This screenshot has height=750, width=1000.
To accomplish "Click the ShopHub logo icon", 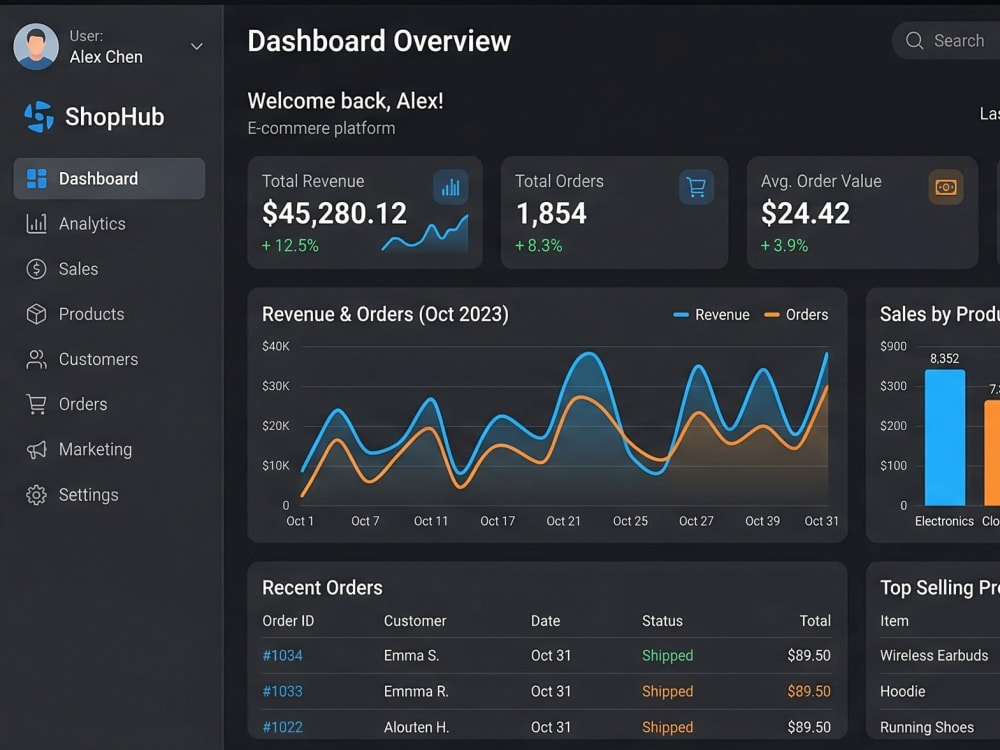I will click(x=39, y=117).
